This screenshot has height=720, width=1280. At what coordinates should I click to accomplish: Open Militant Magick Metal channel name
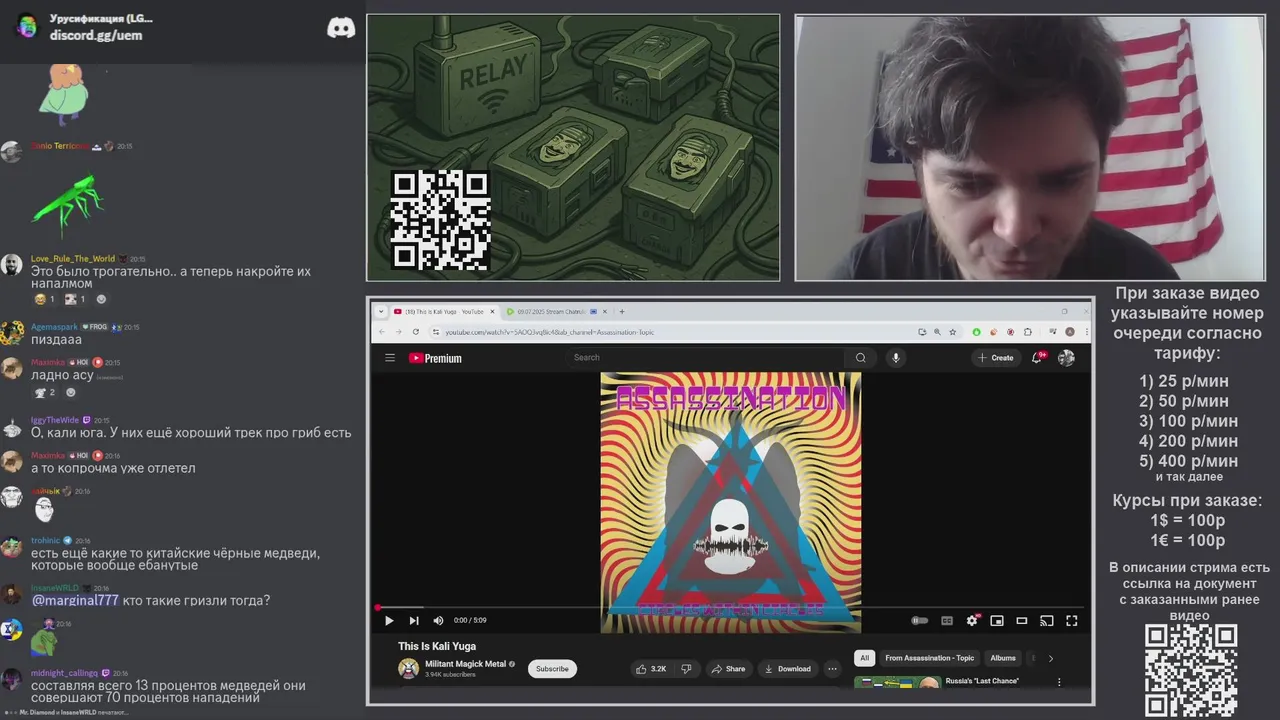tap(466, 664)
